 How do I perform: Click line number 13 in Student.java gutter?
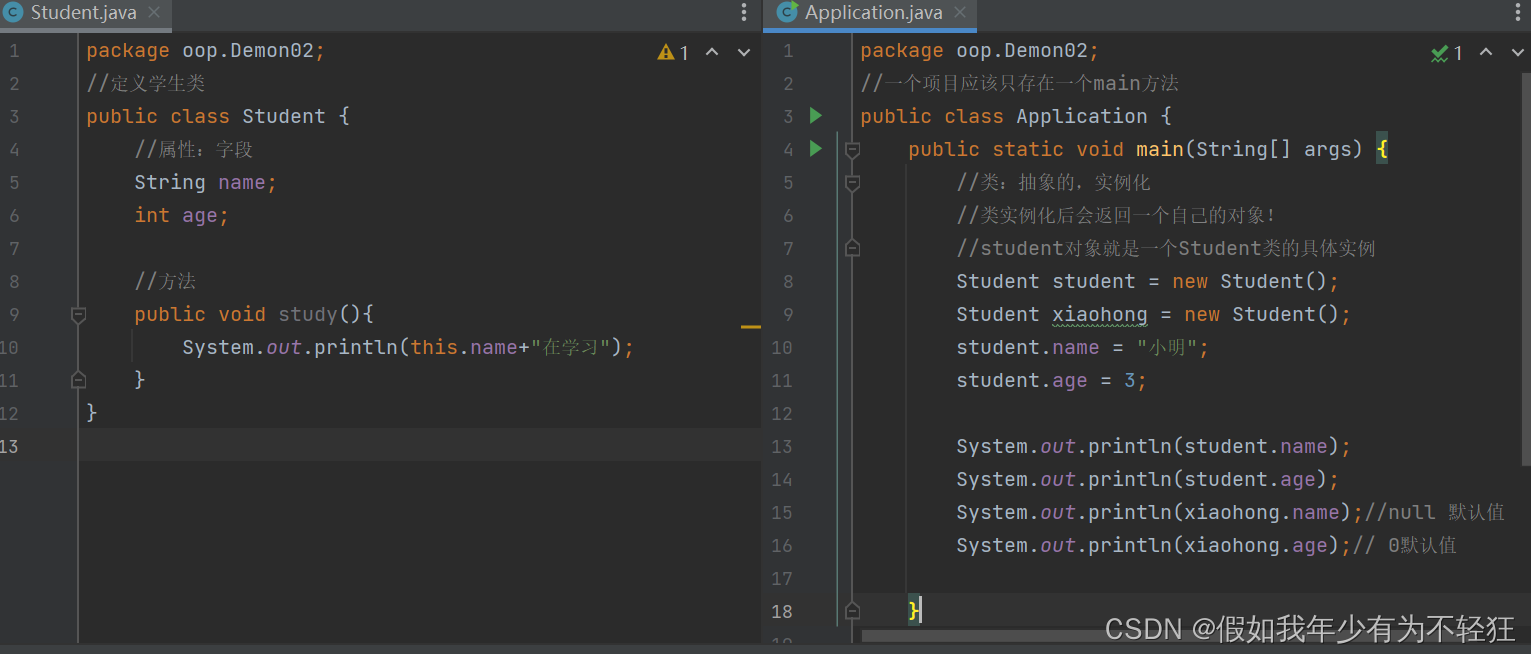click(x=10, y=446)
